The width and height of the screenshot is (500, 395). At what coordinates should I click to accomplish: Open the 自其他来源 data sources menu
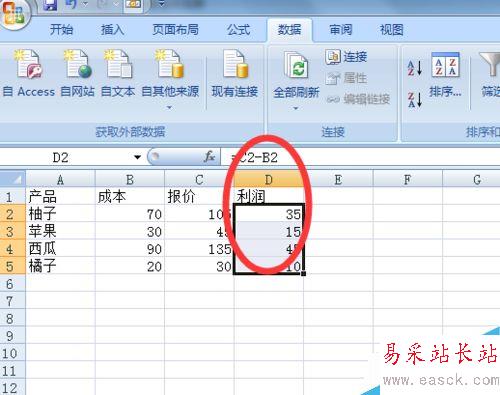click(x=170, y=79)
